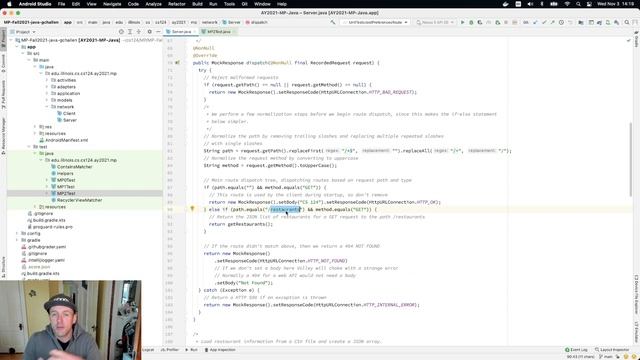Switch to the MP2Test.java editor tab
This screenshot has height=360, width=640.
pyautogui.click(x=219, y=32)
